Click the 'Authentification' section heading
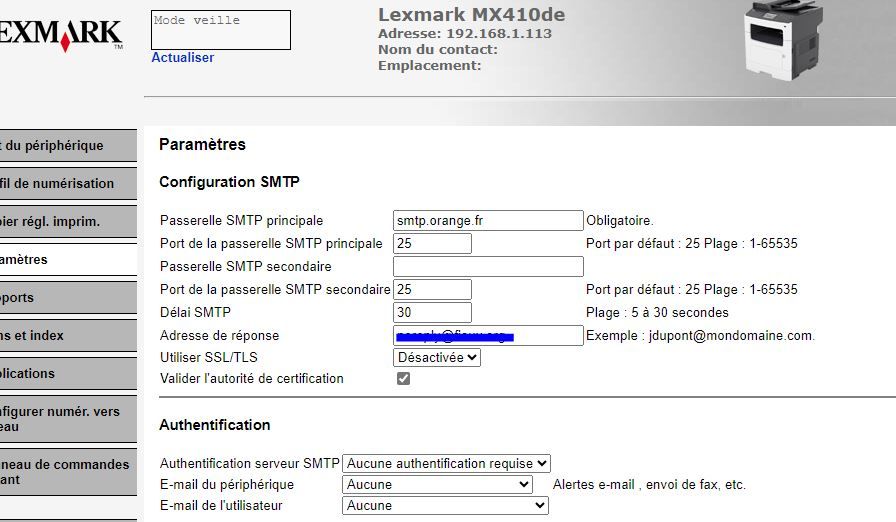This screenshot has width=896, height=522. 214,425
